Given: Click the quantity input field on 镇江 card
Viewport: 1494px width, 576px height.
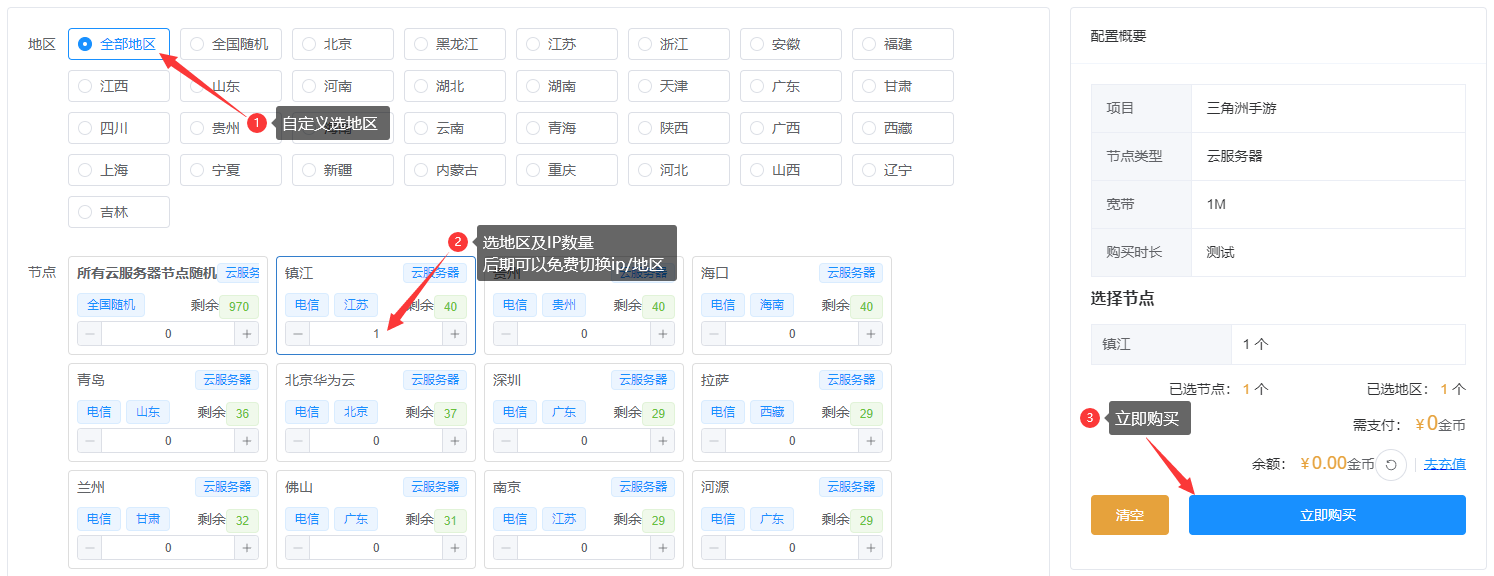Looking at the screenshot, I should [x=375, y=333].
